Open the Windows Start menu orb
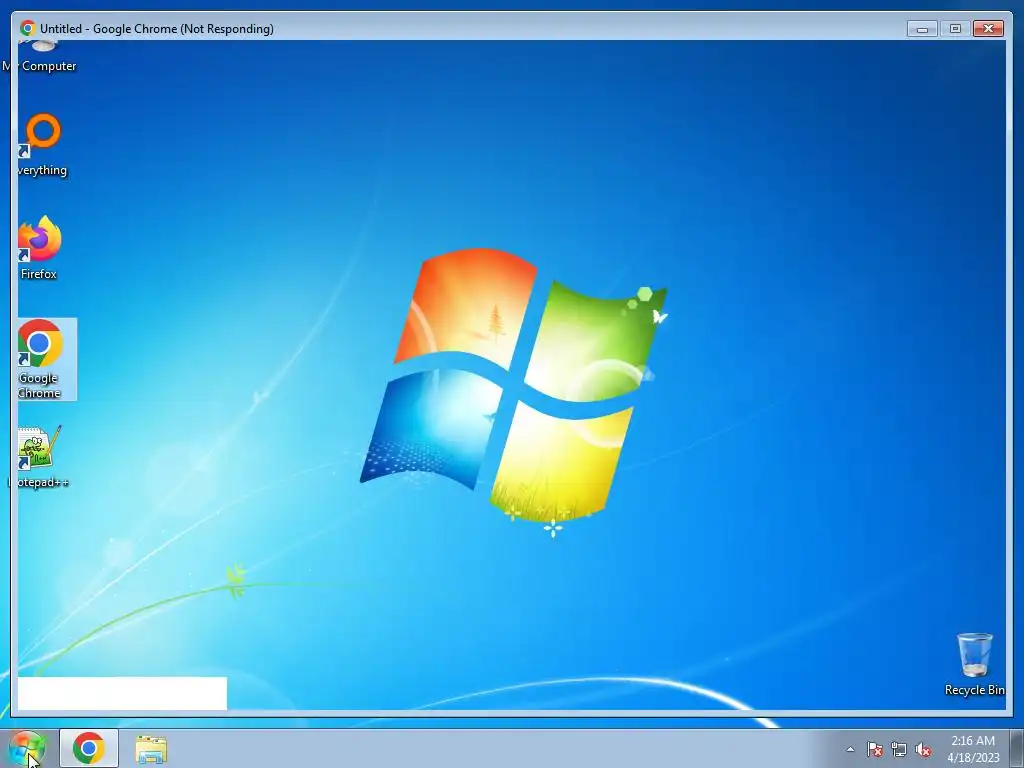 (x=26, y=748)
